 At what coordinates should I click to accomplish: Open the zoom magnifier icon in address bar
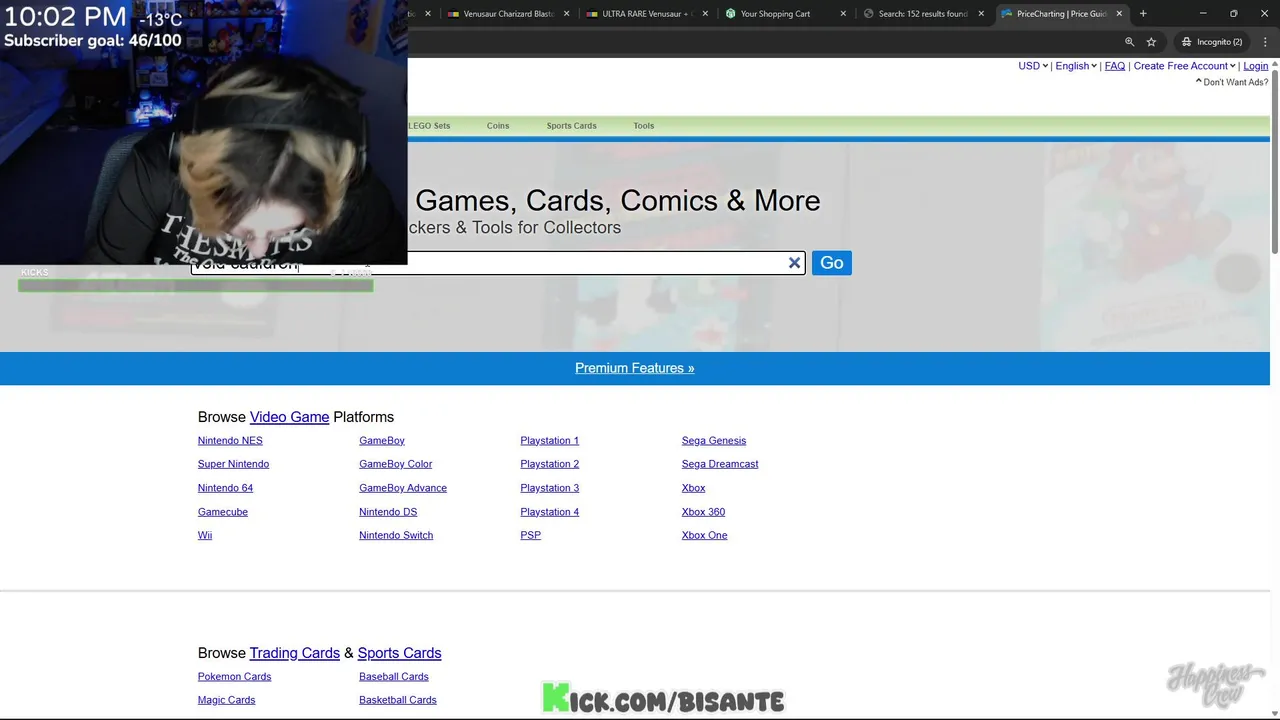click(1129, 42)
